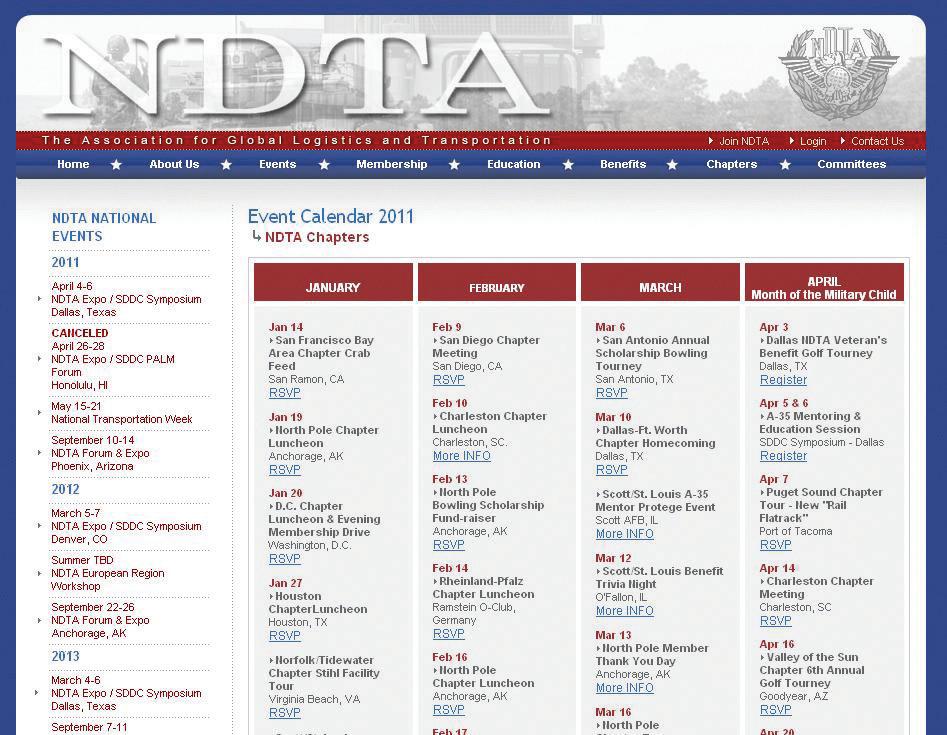The height and width of the screenshot is (735, 947).
Task: Open D.C. Chapter Luncheon & Evening Membership Drive
Action: click(324, 519)
